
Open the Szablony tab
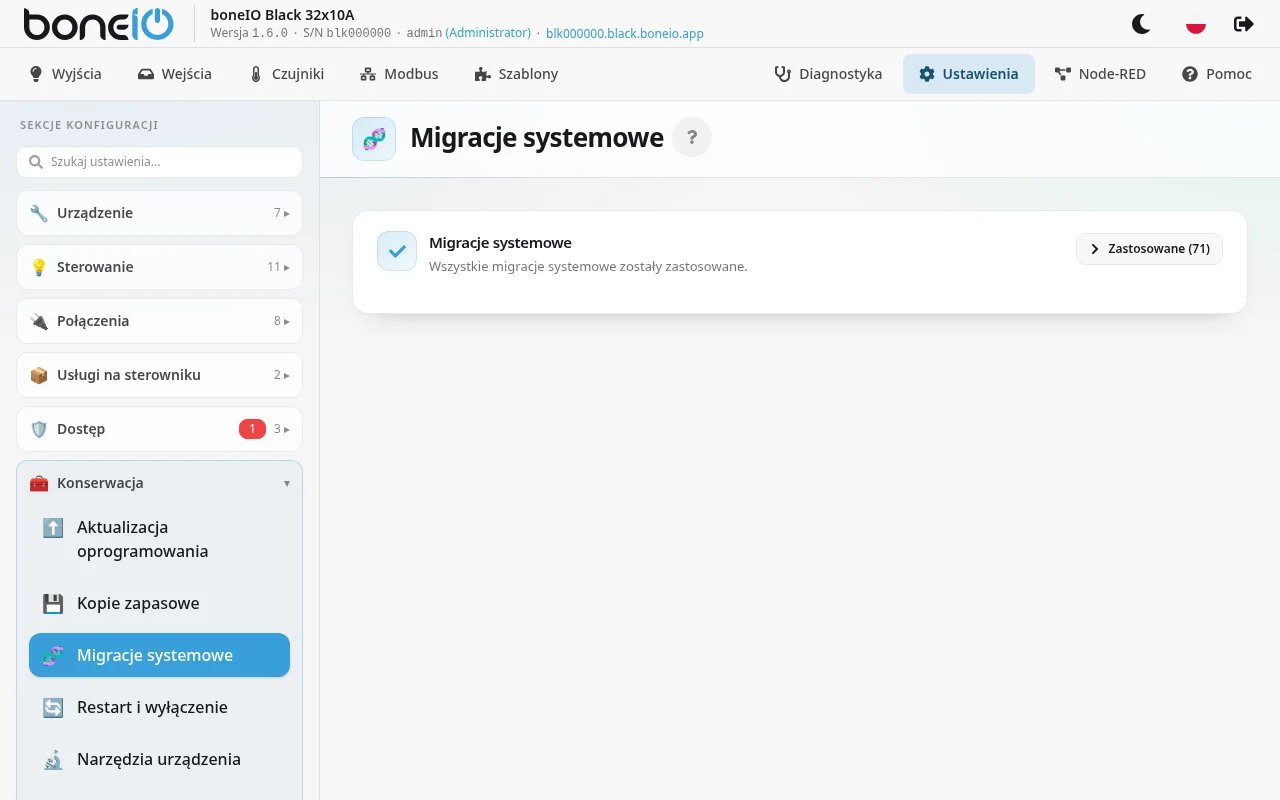pyautogui.click(x=516, y=74)
